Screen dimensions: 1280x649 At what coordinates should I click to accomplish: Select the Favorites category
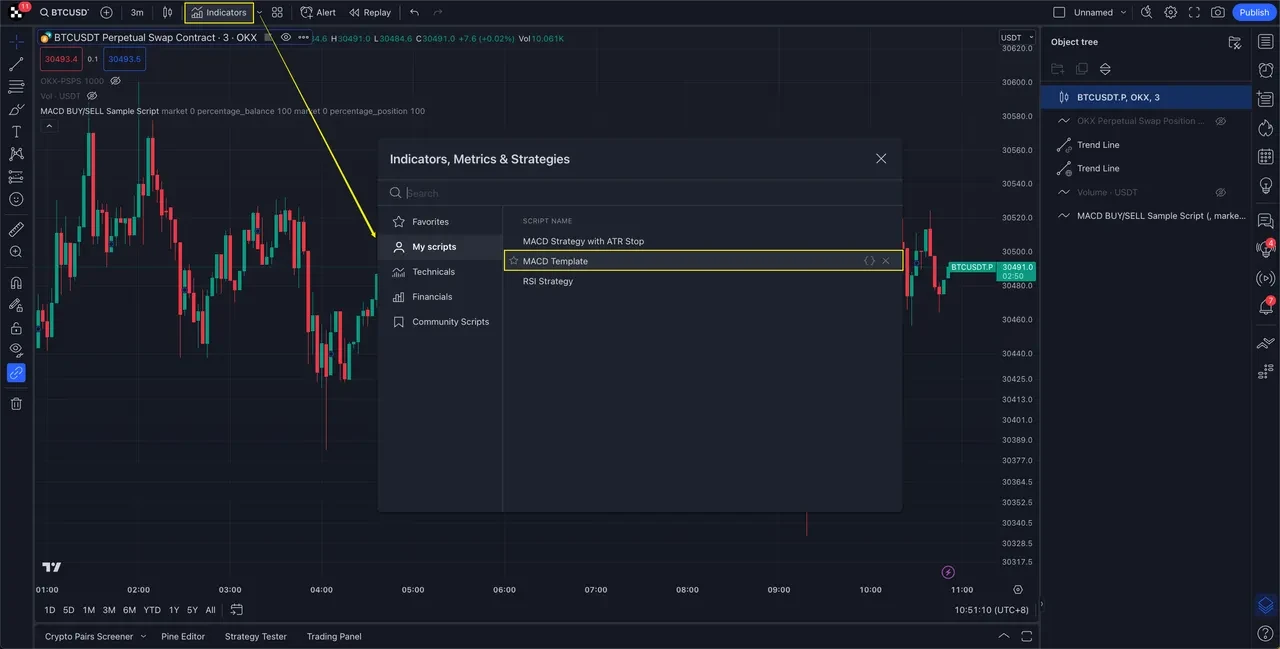[440, 222]
